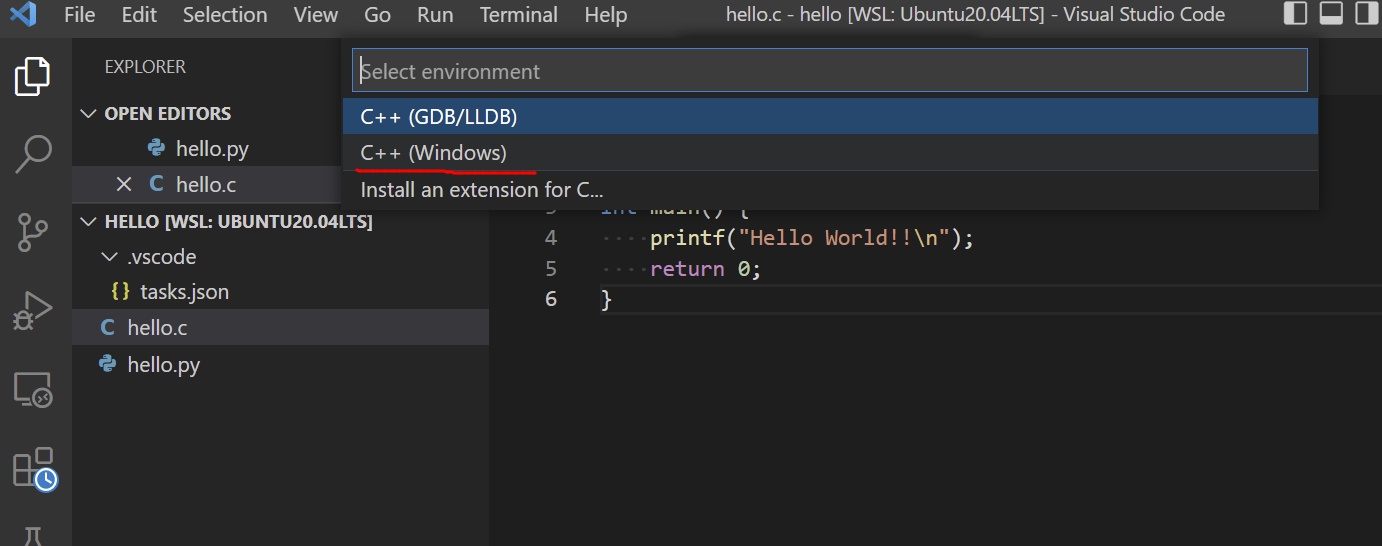Viewport: 1382px width, 546px height.
Task: Open the Remote Explorer view
Action: (33, 389)
